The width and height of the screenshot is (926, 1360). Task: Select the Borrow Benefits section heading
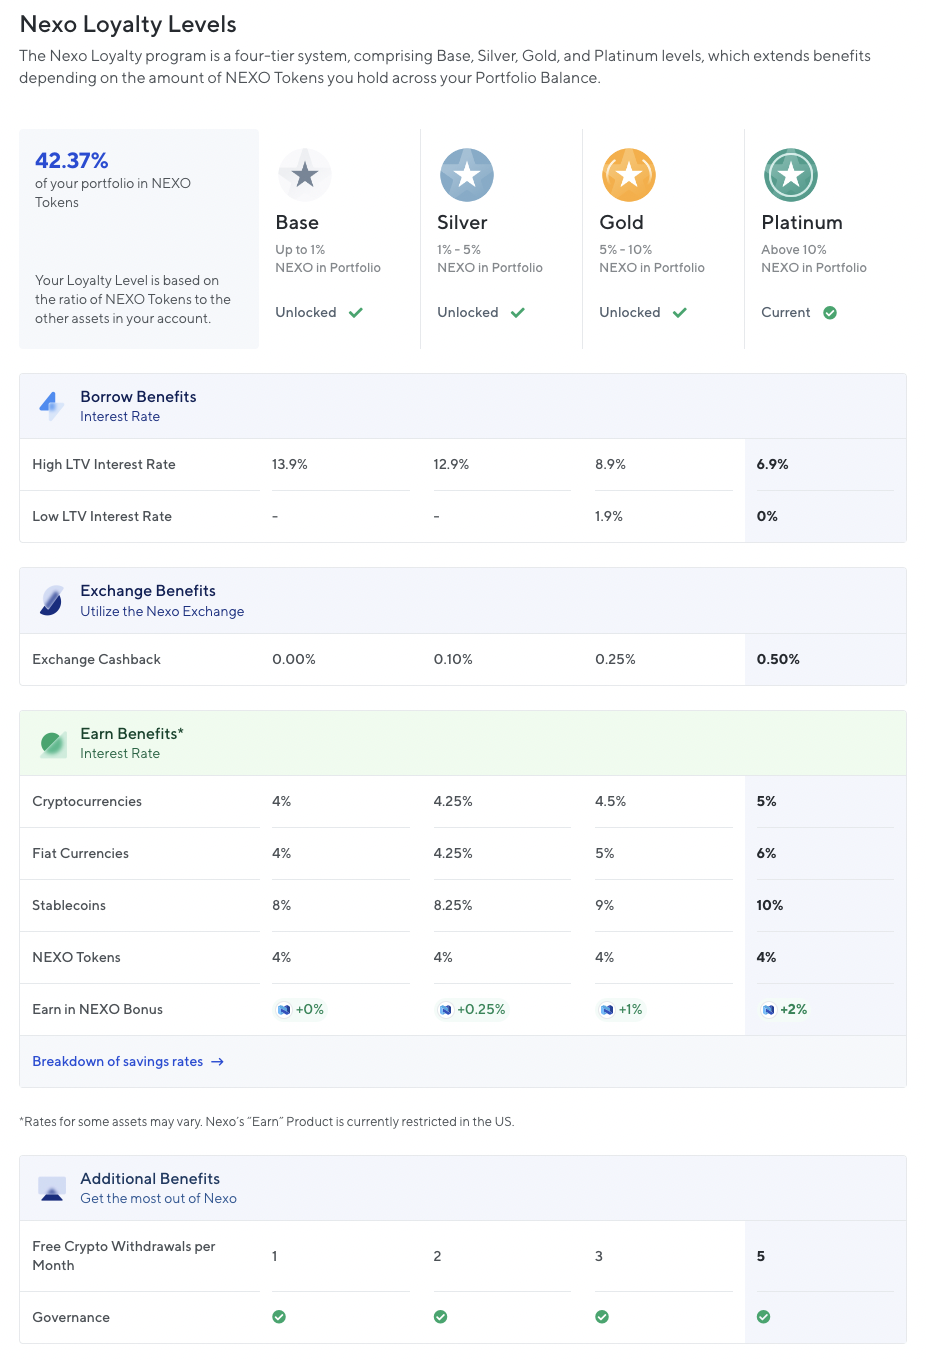click(138, 397)
